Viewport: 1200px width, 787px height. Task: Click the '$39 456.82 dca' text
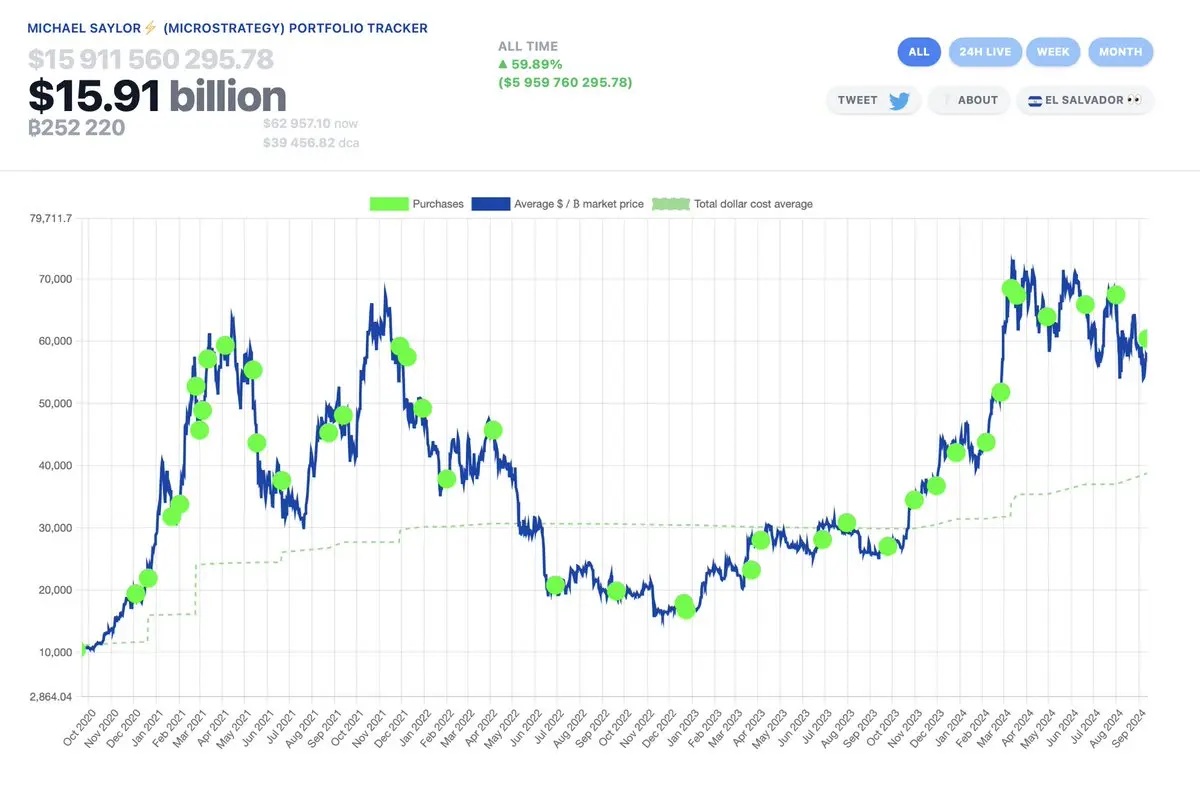coord(311,143)
